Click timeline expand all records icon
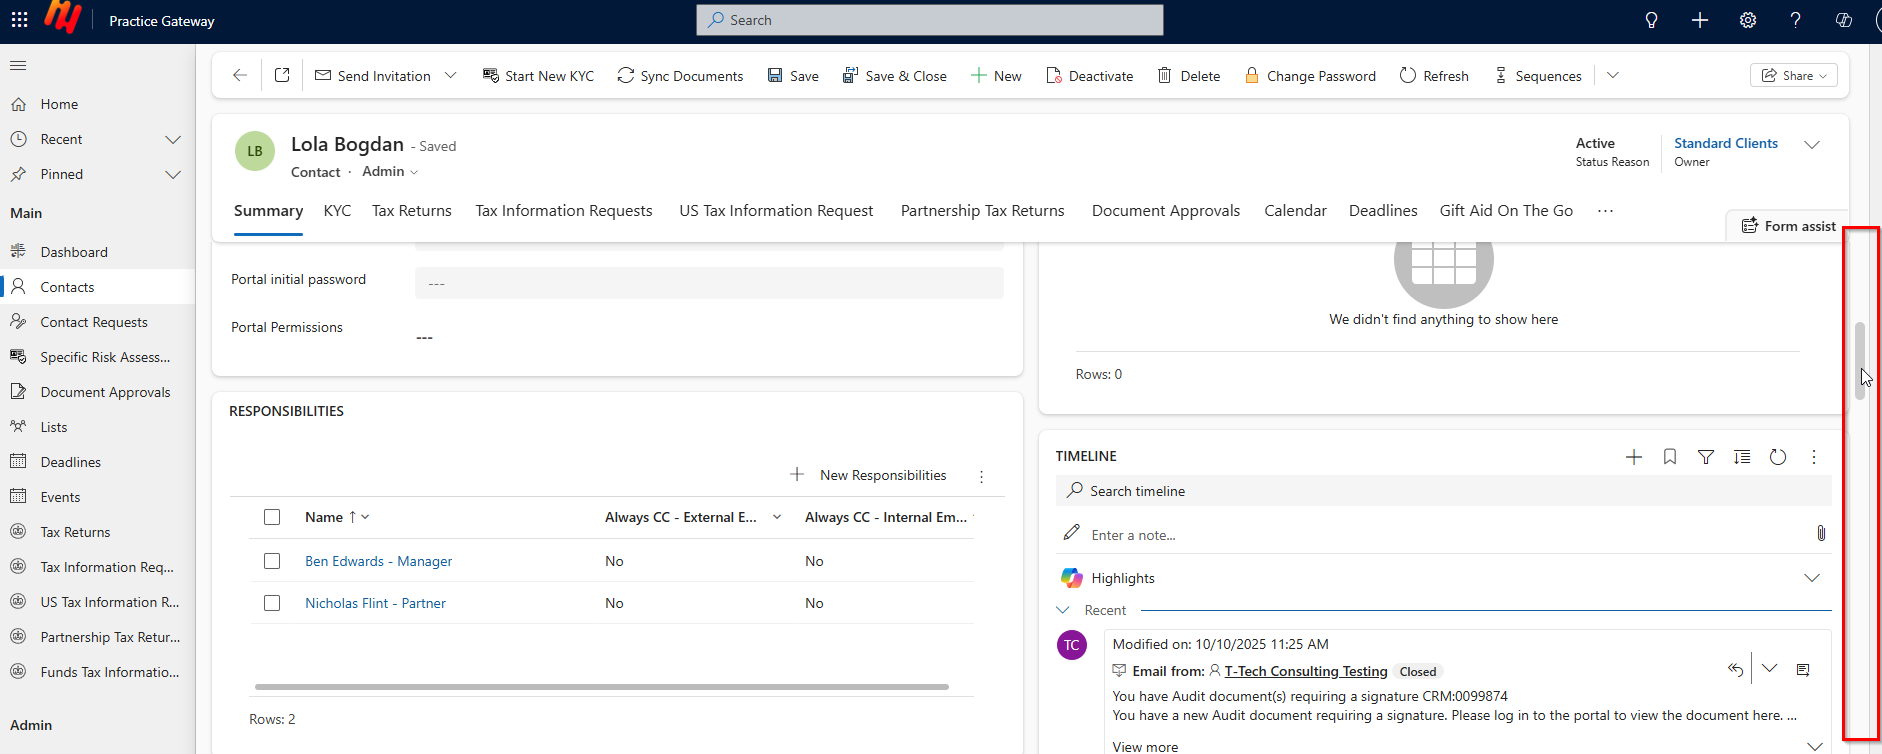This screenshot has width=1882, height=754. point(1742,457)
